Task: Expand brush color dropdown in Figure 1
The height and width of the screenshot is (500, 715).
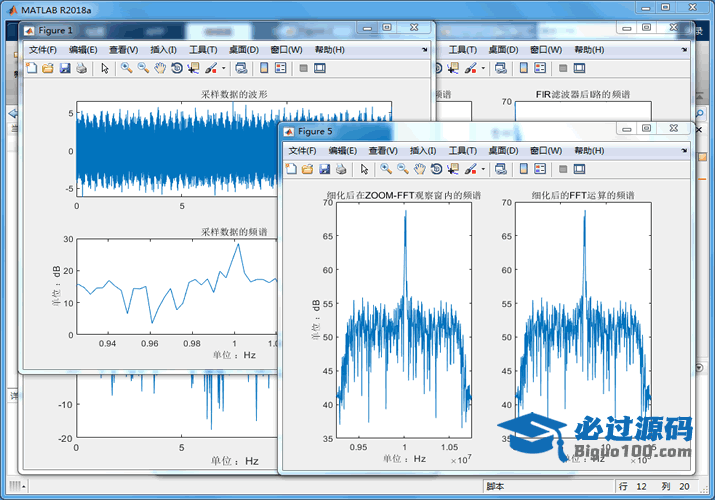Action: tap(223, 68)
